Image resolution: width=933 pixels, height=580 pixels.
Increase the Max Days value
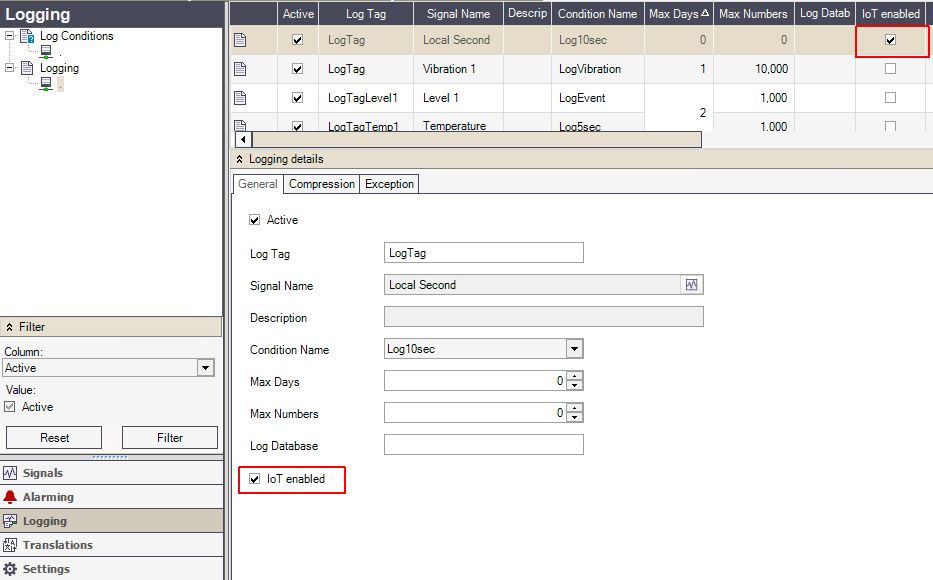coord(574,376)
